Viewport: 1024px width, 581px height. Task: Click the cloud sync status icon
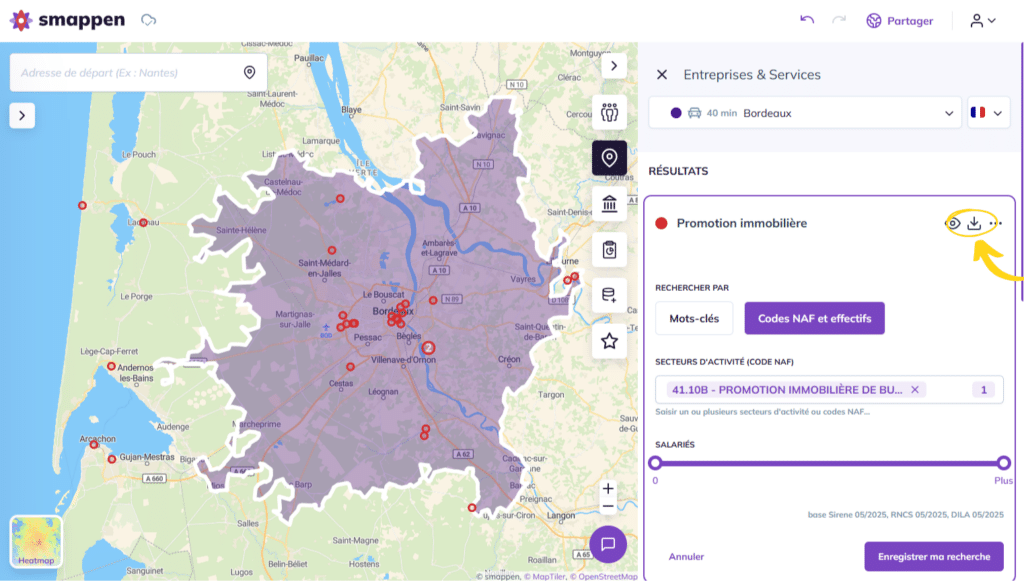click(149, 20)
